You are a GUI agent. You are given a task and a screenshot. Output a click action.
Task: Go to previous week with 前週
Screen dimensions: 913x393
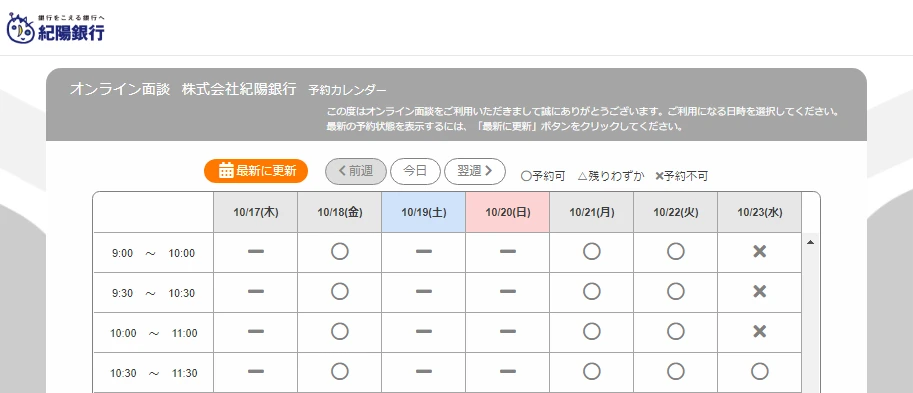356,171
